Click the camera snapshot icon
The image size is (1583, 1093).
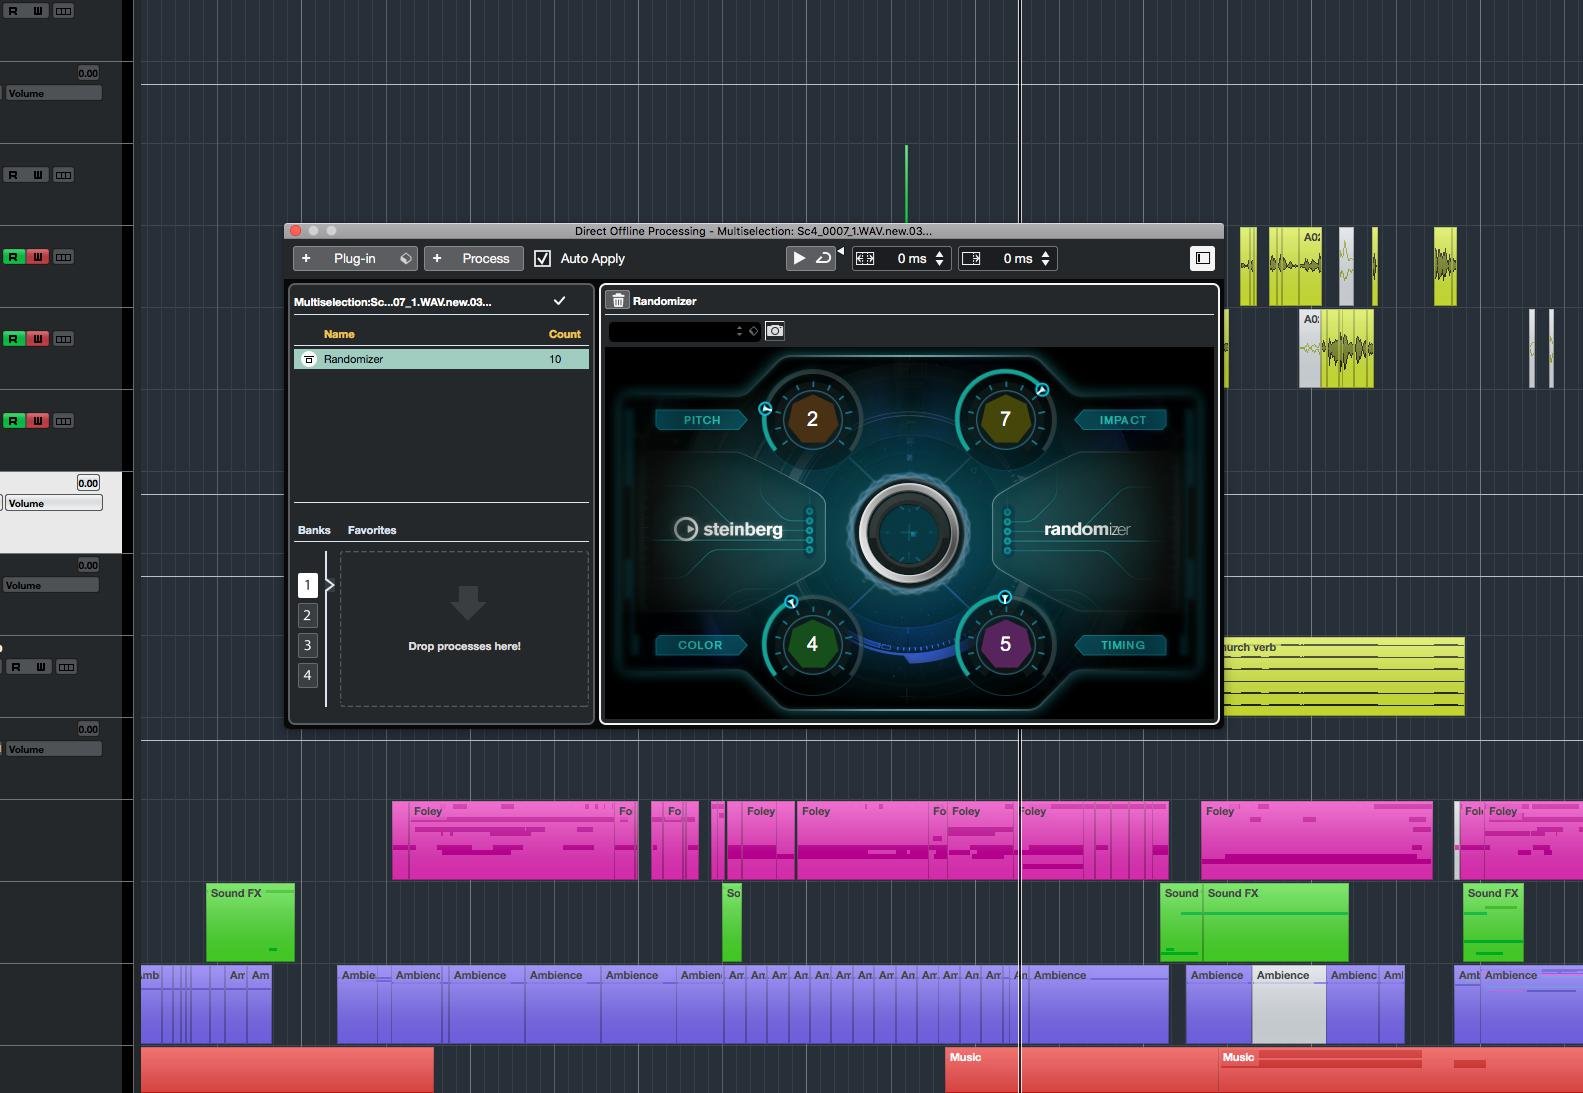pyautogui.click(x=775, y=331)
